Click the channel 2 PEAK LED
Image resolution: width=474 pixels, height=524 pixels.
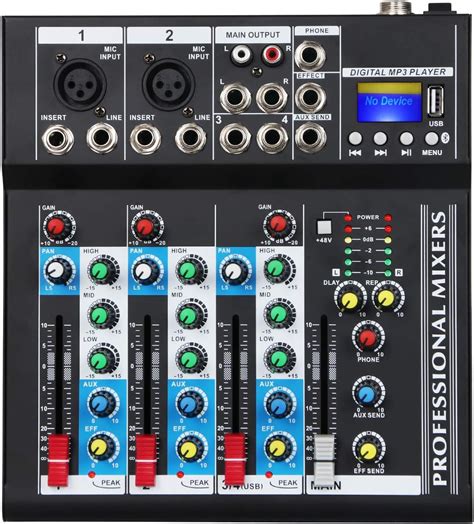click(x=180, y=475)
